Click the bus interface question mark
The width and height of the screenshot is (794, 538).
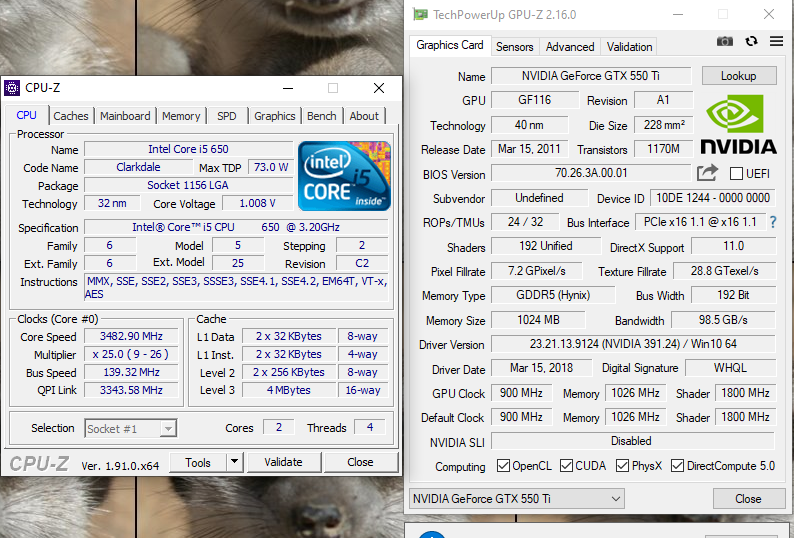click(x=773, y=222)
